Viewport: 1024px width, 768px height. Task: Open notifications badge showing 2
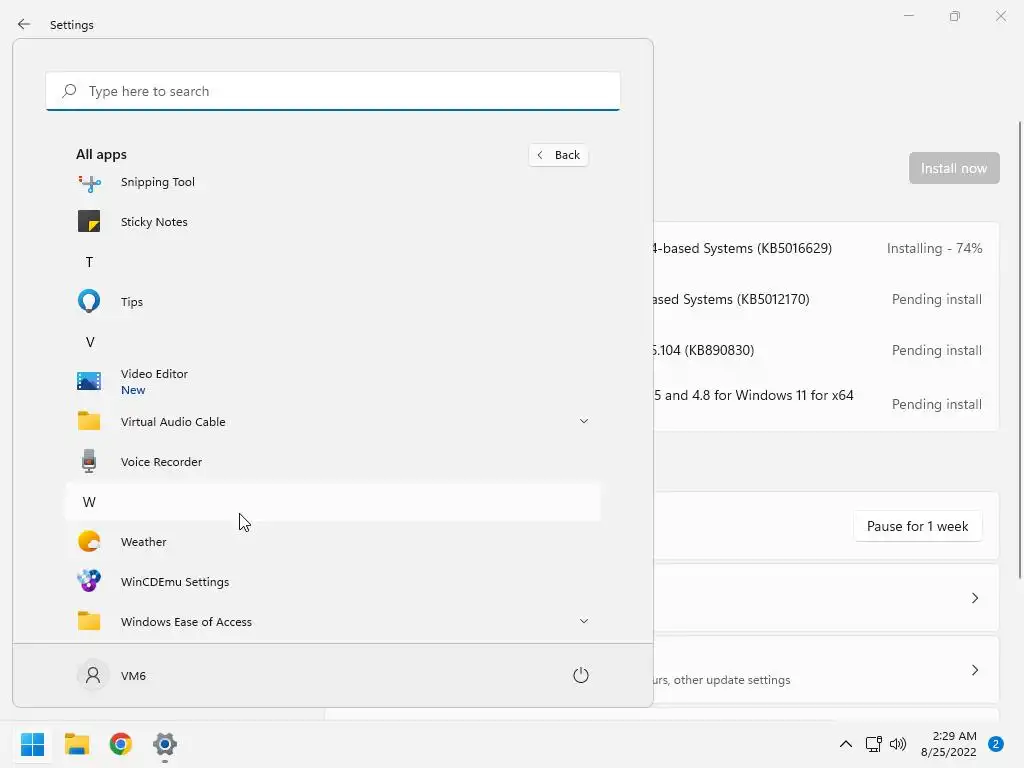(996, 744)
